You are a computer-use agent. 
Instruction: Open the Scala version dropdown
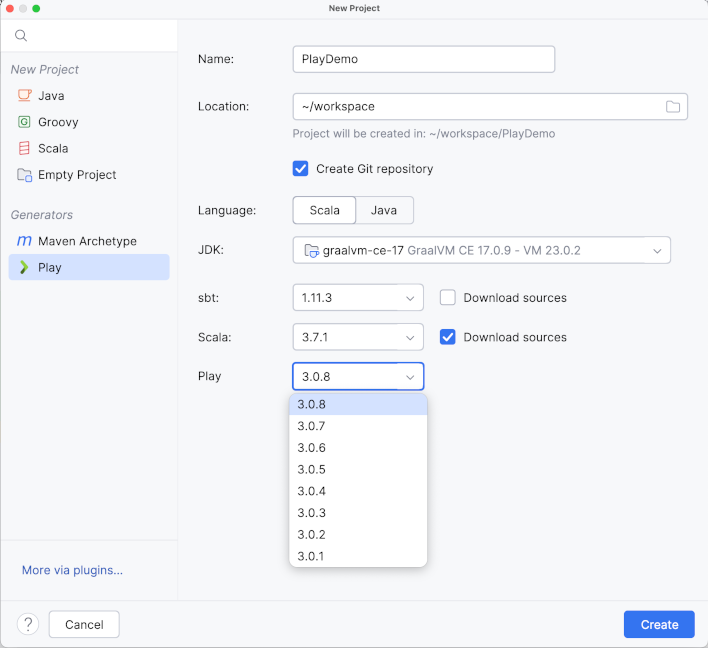pos(357,337)
